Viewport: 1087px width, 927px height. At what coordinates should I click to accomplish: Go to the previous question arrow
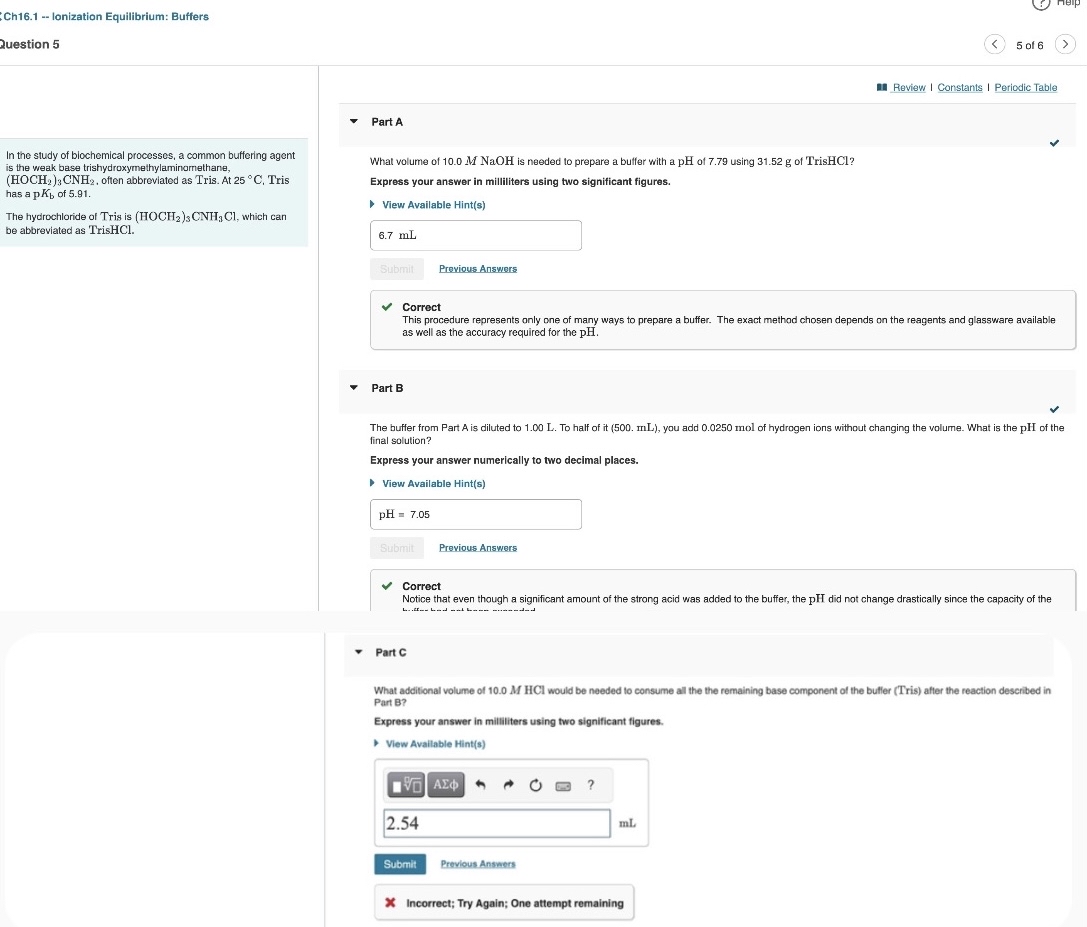click(995, 44)
